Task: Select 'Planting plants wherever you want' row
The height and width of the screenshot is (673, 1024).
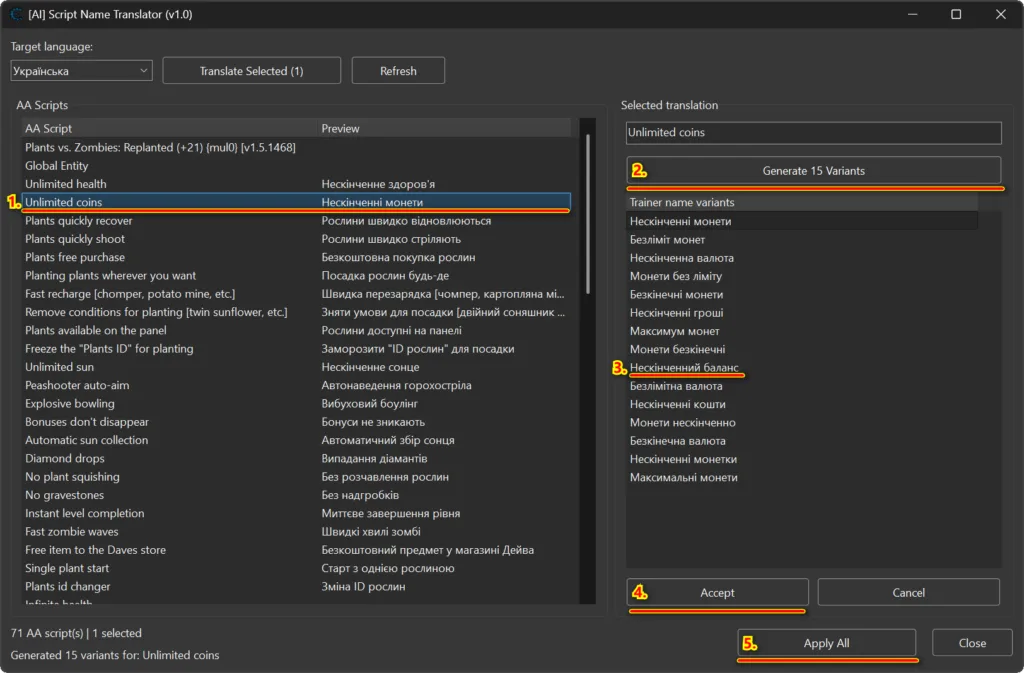Action: [x=296, y=275]
